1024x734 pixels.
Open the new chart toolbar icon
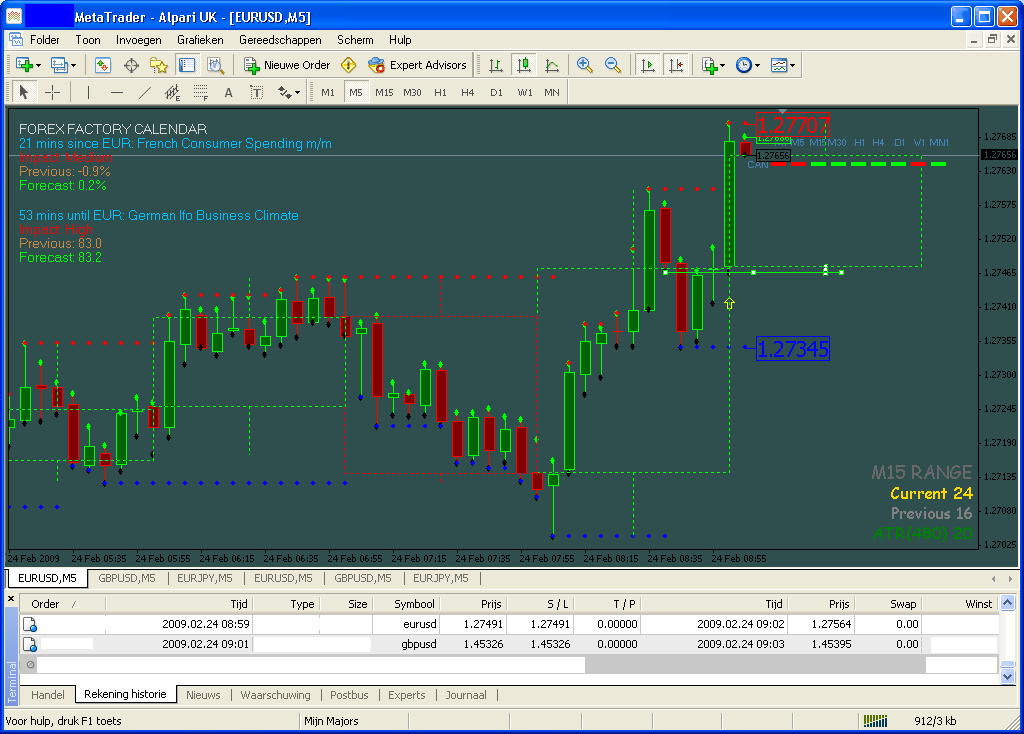click(x=24, y=65)
